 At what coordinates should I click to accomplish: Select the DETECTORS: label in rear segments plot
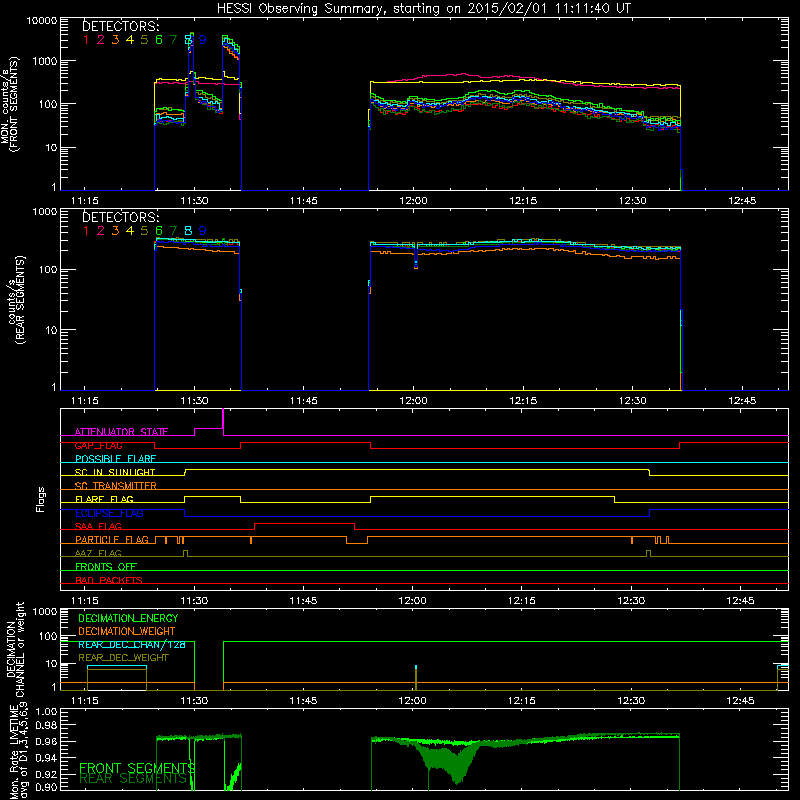coord(120,217)
